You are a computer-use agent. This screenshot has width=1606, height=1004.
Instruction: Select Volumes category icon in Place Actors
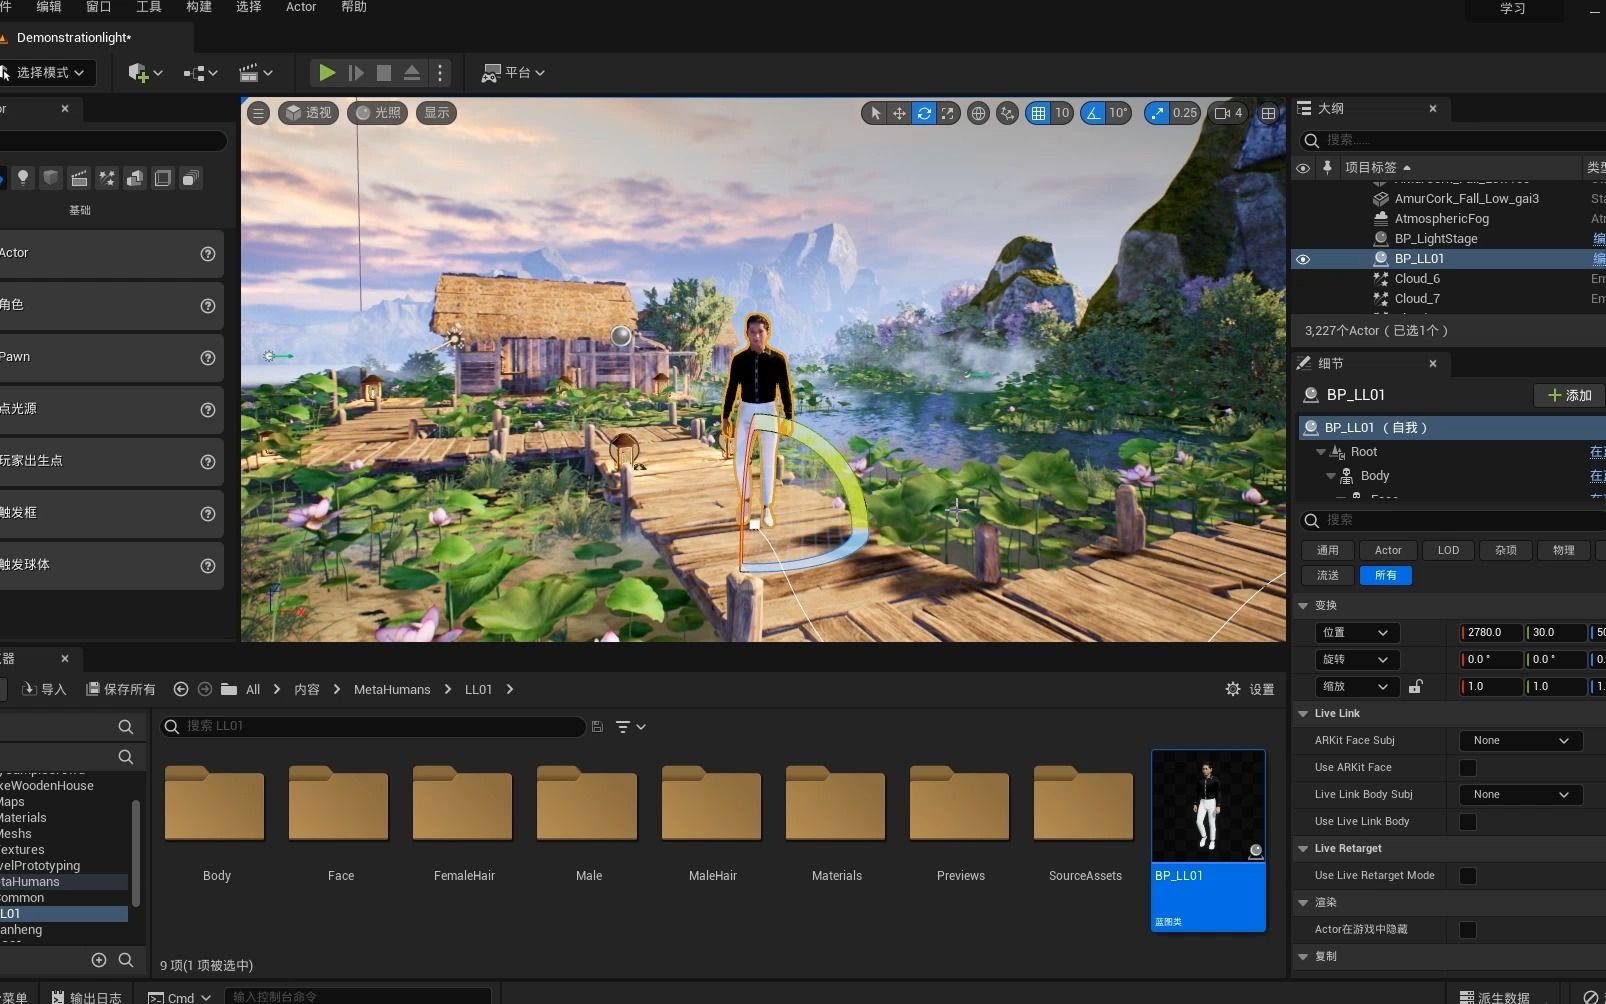click(x=162, y=178)
